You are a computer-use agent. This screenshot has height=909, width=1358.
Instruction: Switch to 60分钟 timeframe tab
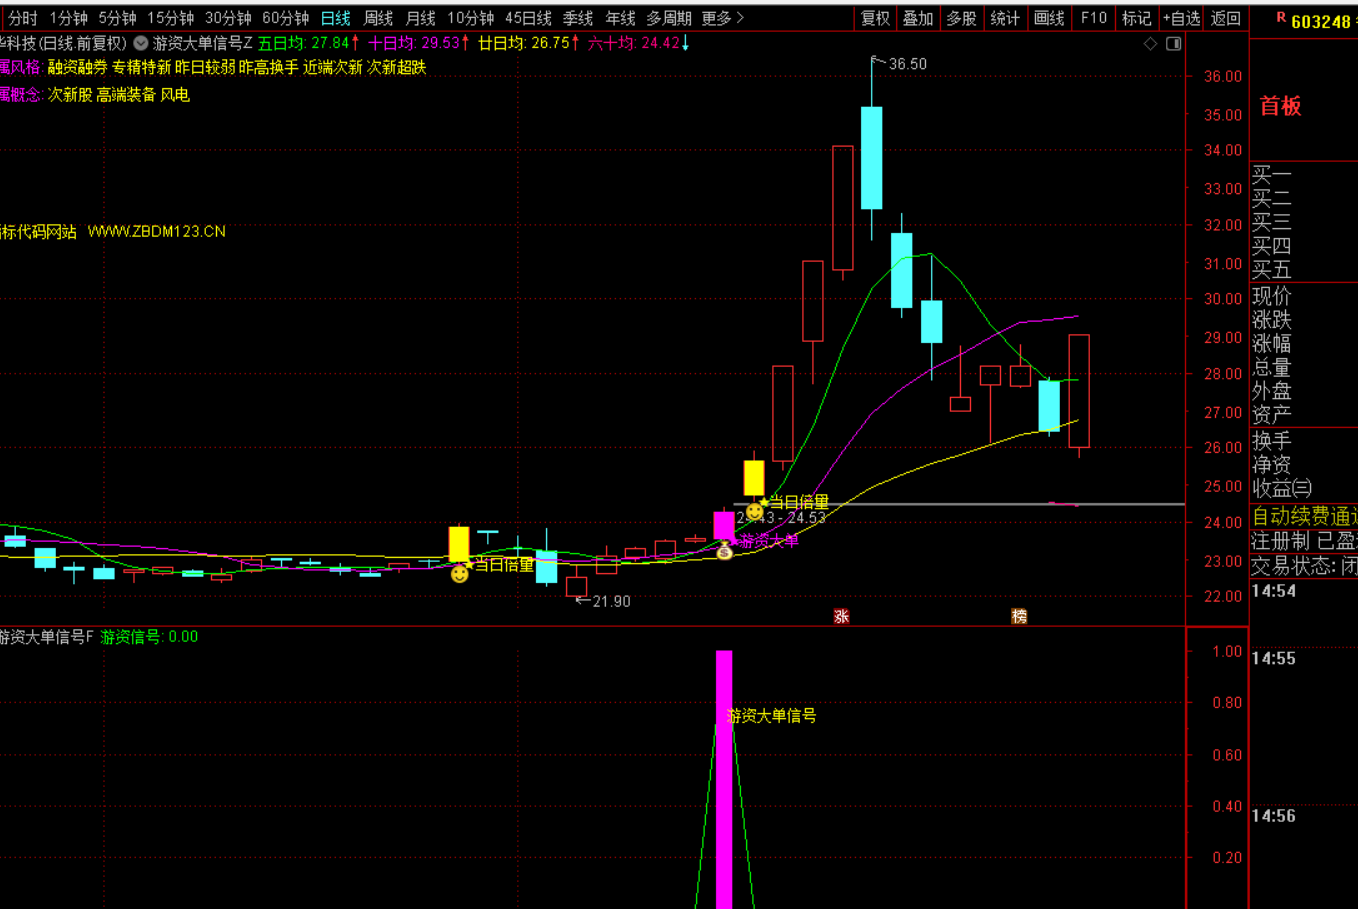point(285,18)
